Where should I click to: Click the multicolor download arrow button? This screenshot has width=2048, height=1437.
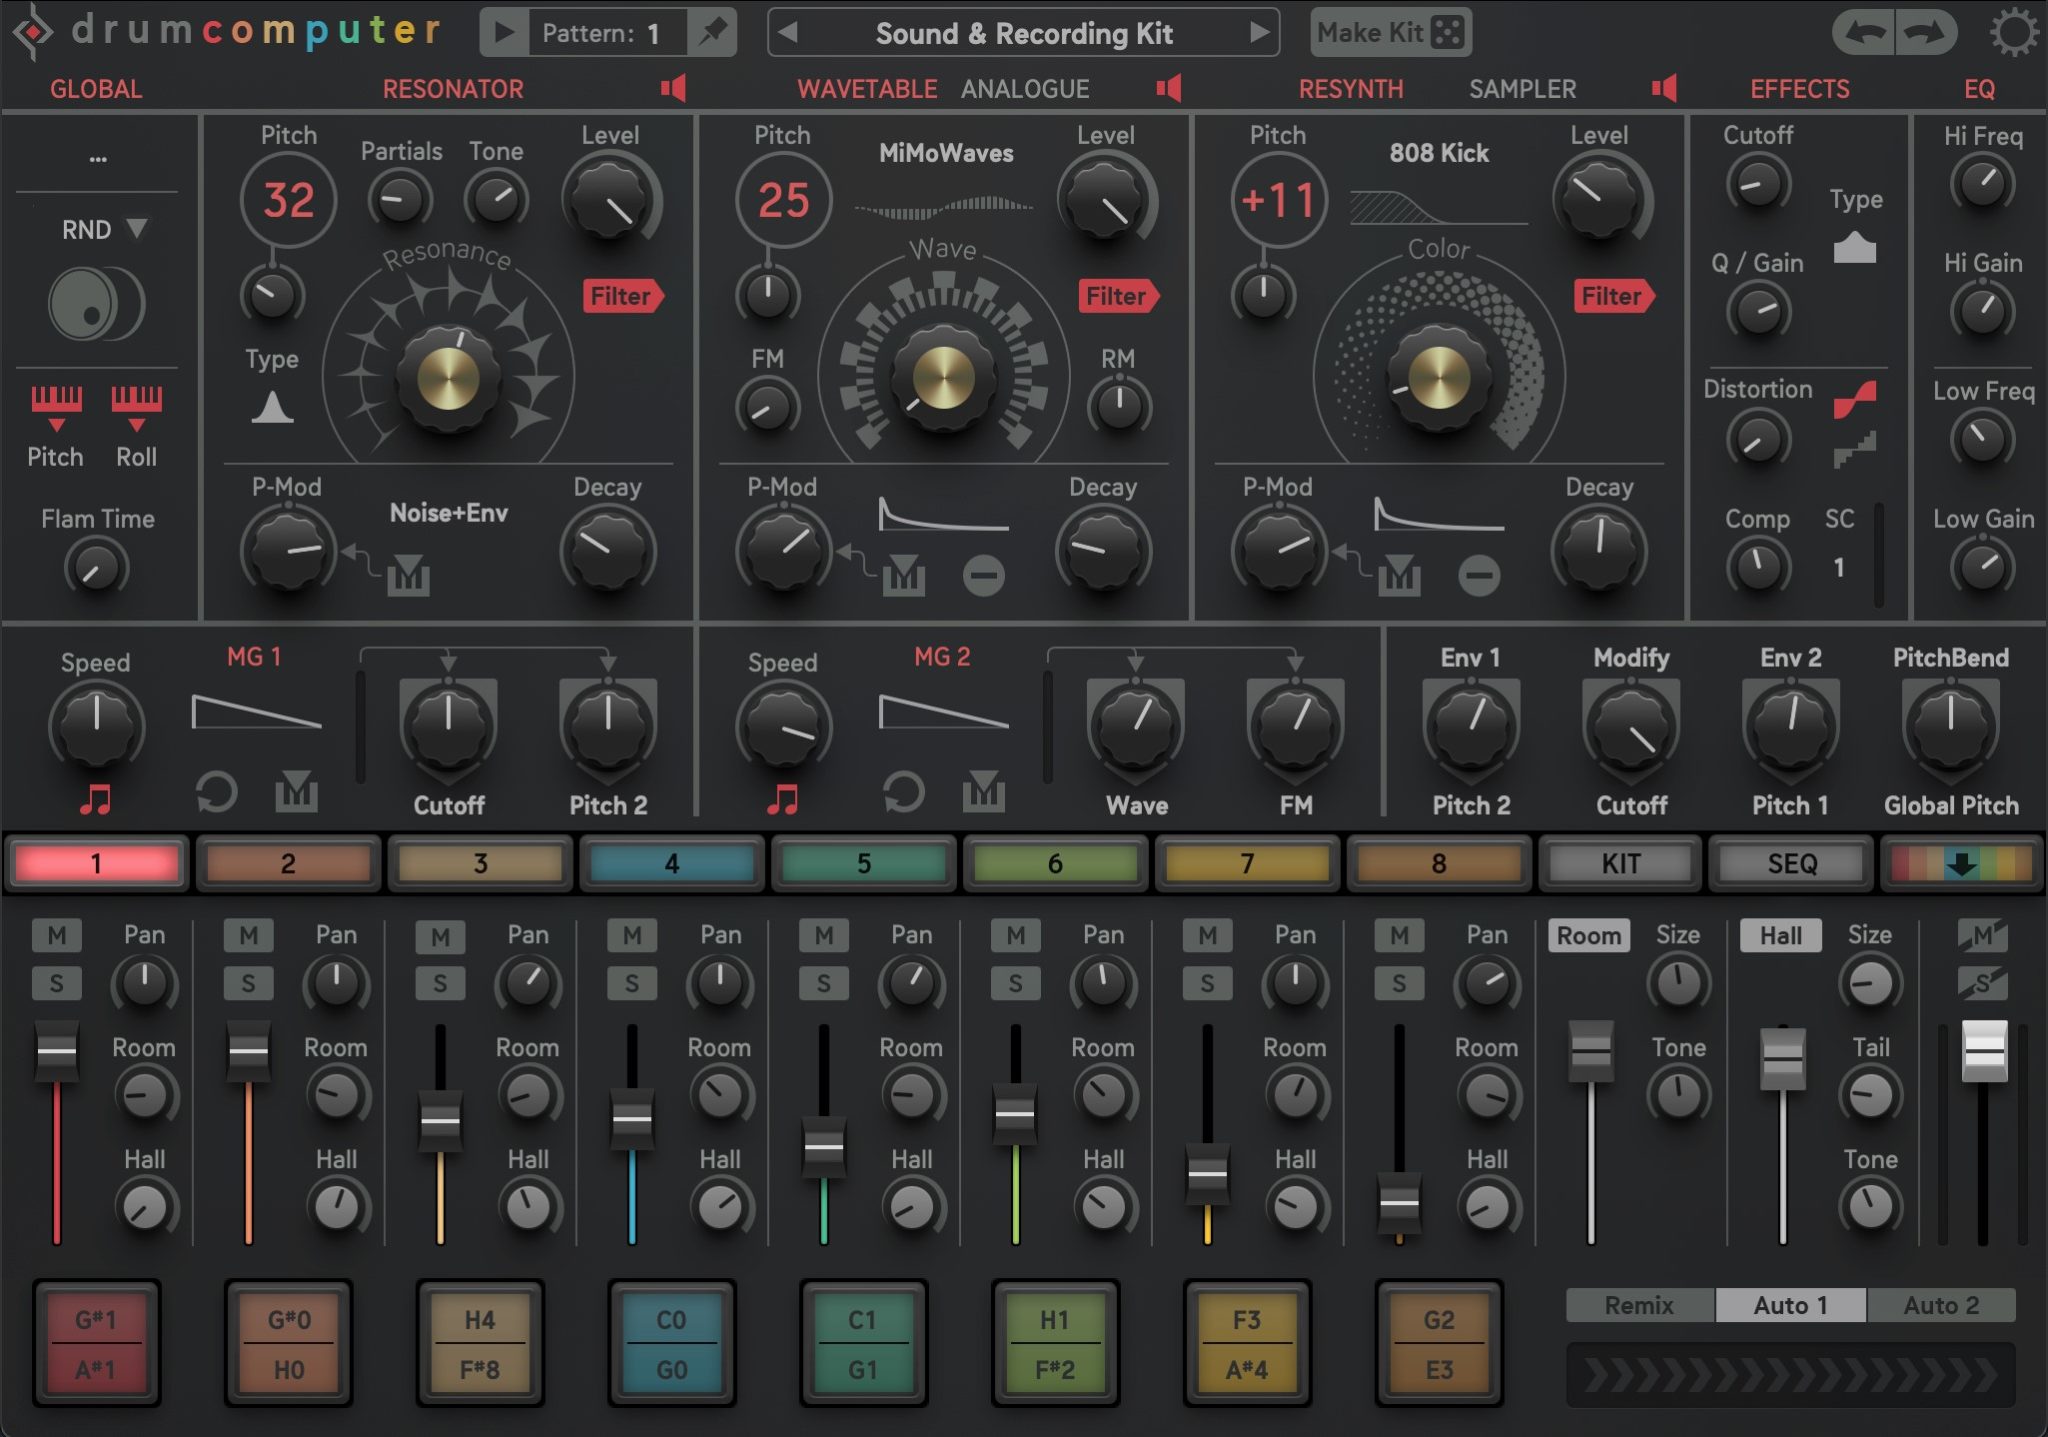pyautogui.click(x=1960, y=863)
